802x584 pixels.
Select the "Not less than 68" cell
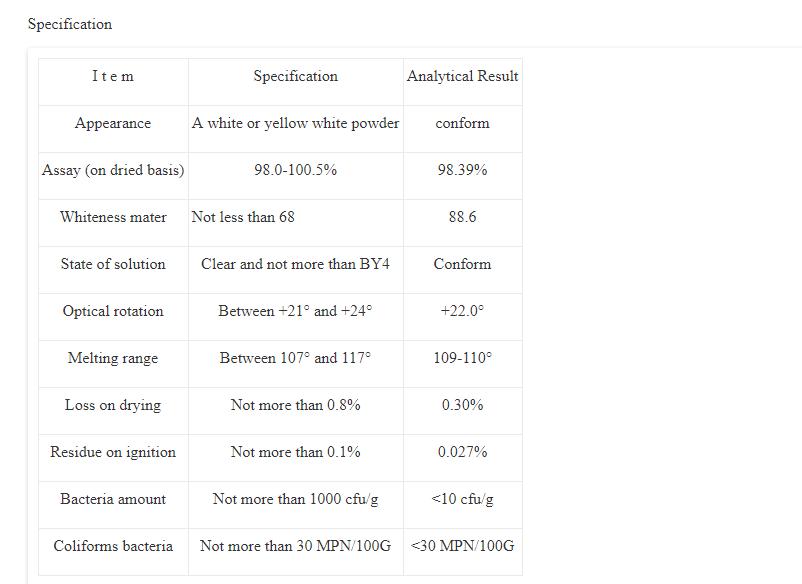point(243,217)
